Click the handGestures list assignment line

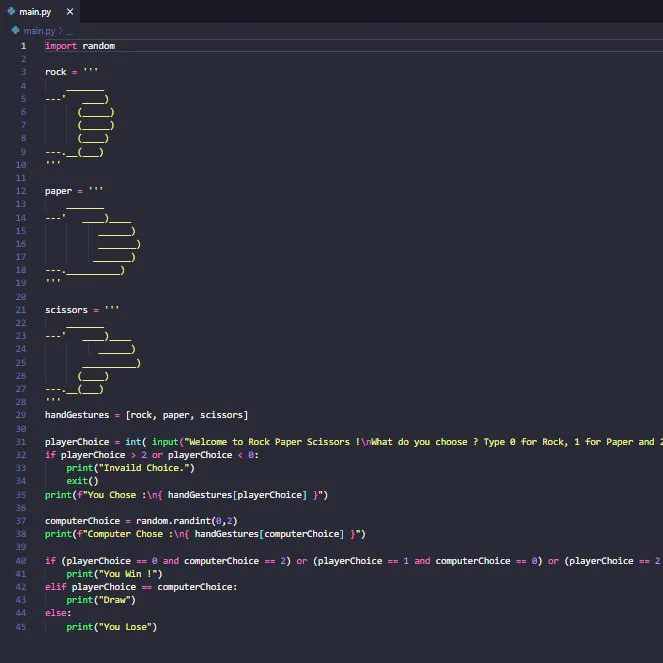point(146,415)
